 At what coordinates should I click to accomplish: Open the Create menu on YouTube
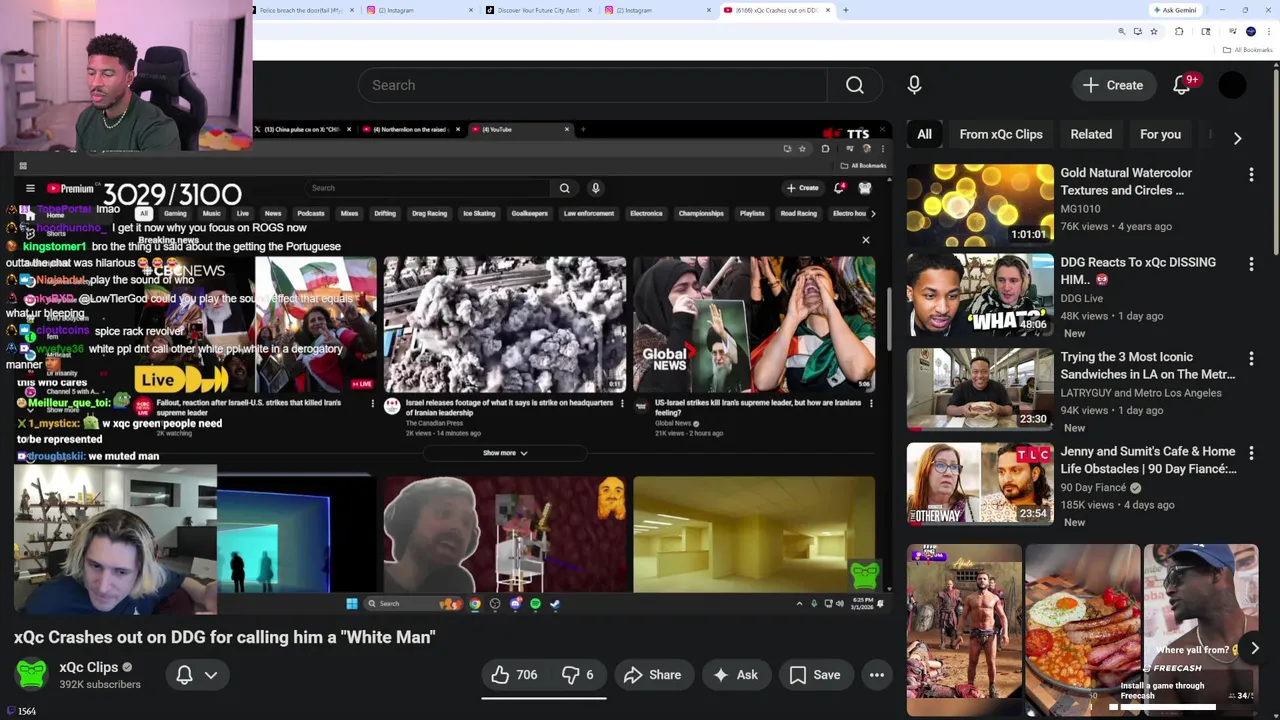[x=1113, y=85]
